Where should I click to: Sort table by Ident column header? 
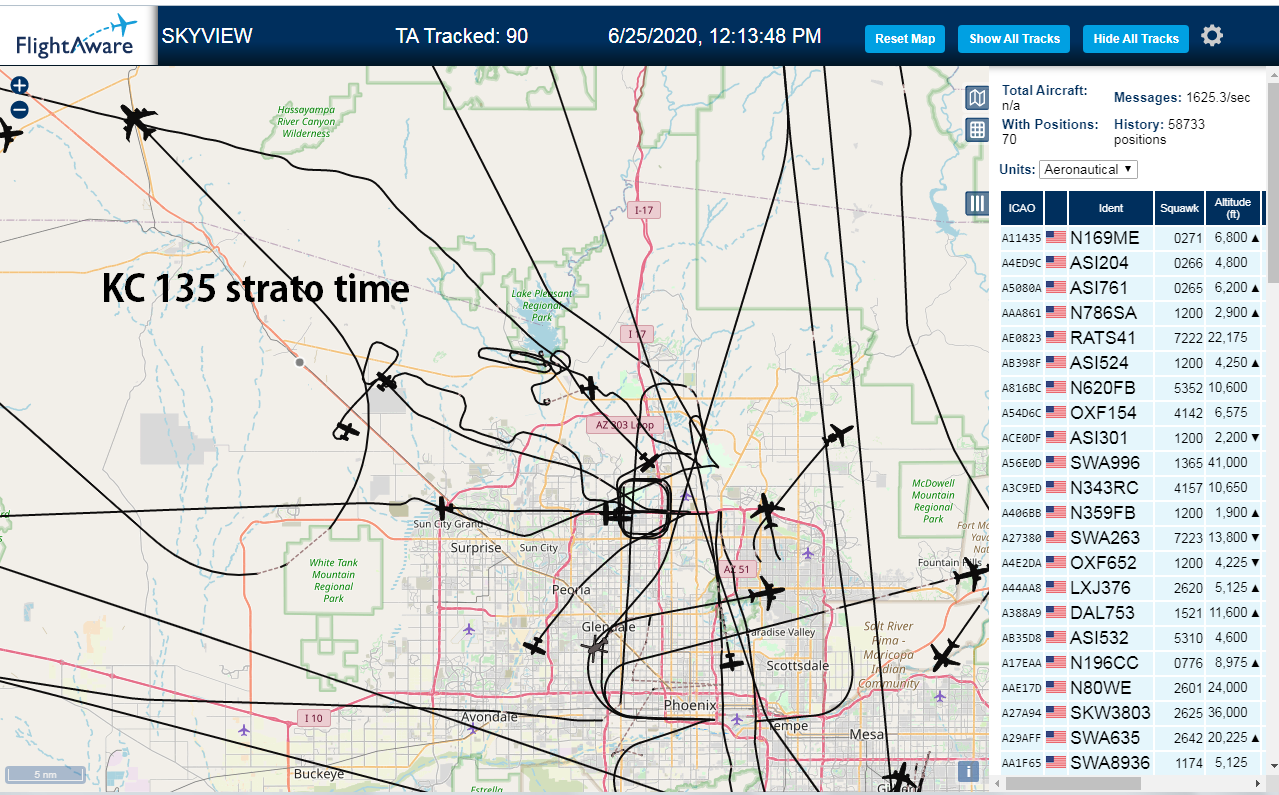coord(1110,208)
